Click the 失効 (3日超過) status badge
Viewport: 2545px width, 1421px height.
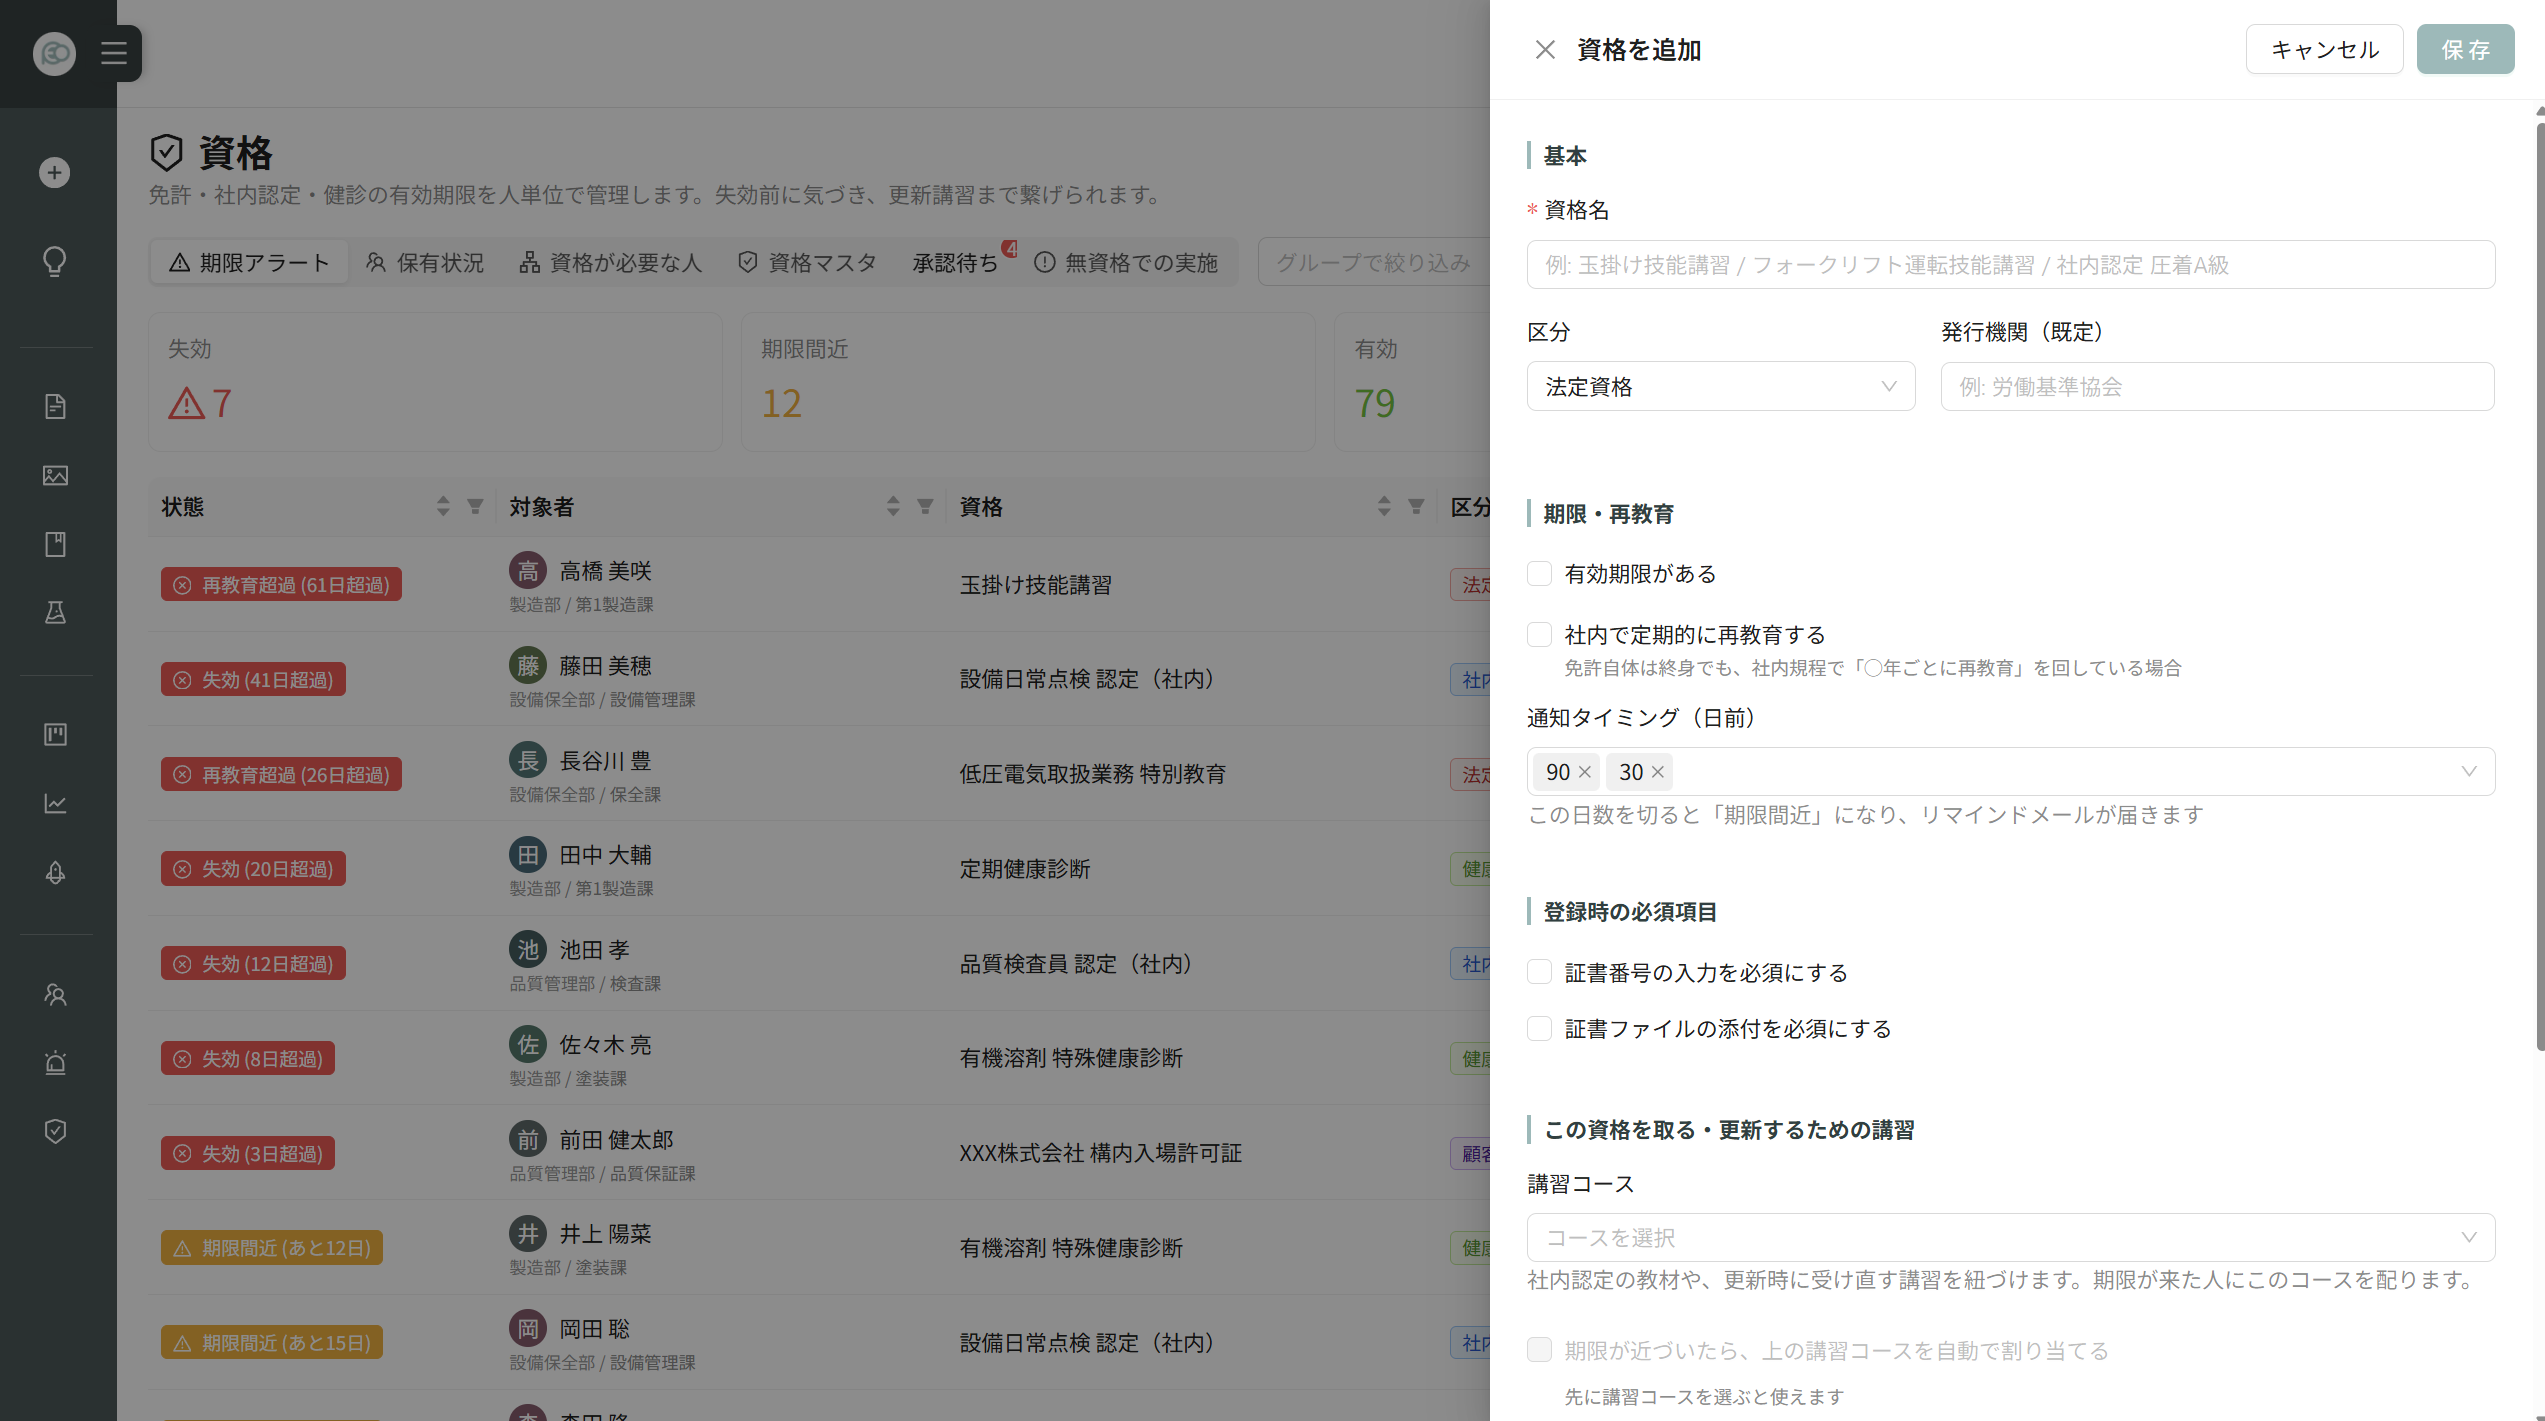tap(248, 1154)
